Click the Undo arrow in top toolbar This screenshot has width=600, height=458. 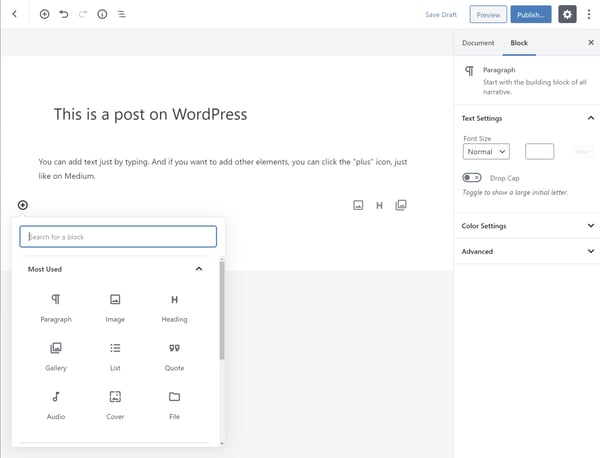(x=64, y=15)
